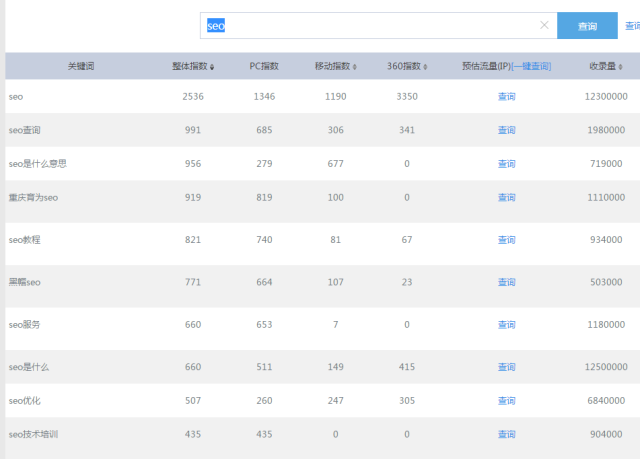640x459 pixels.
Task: Select keyword seo服务
Action: [x=24, y=325]
